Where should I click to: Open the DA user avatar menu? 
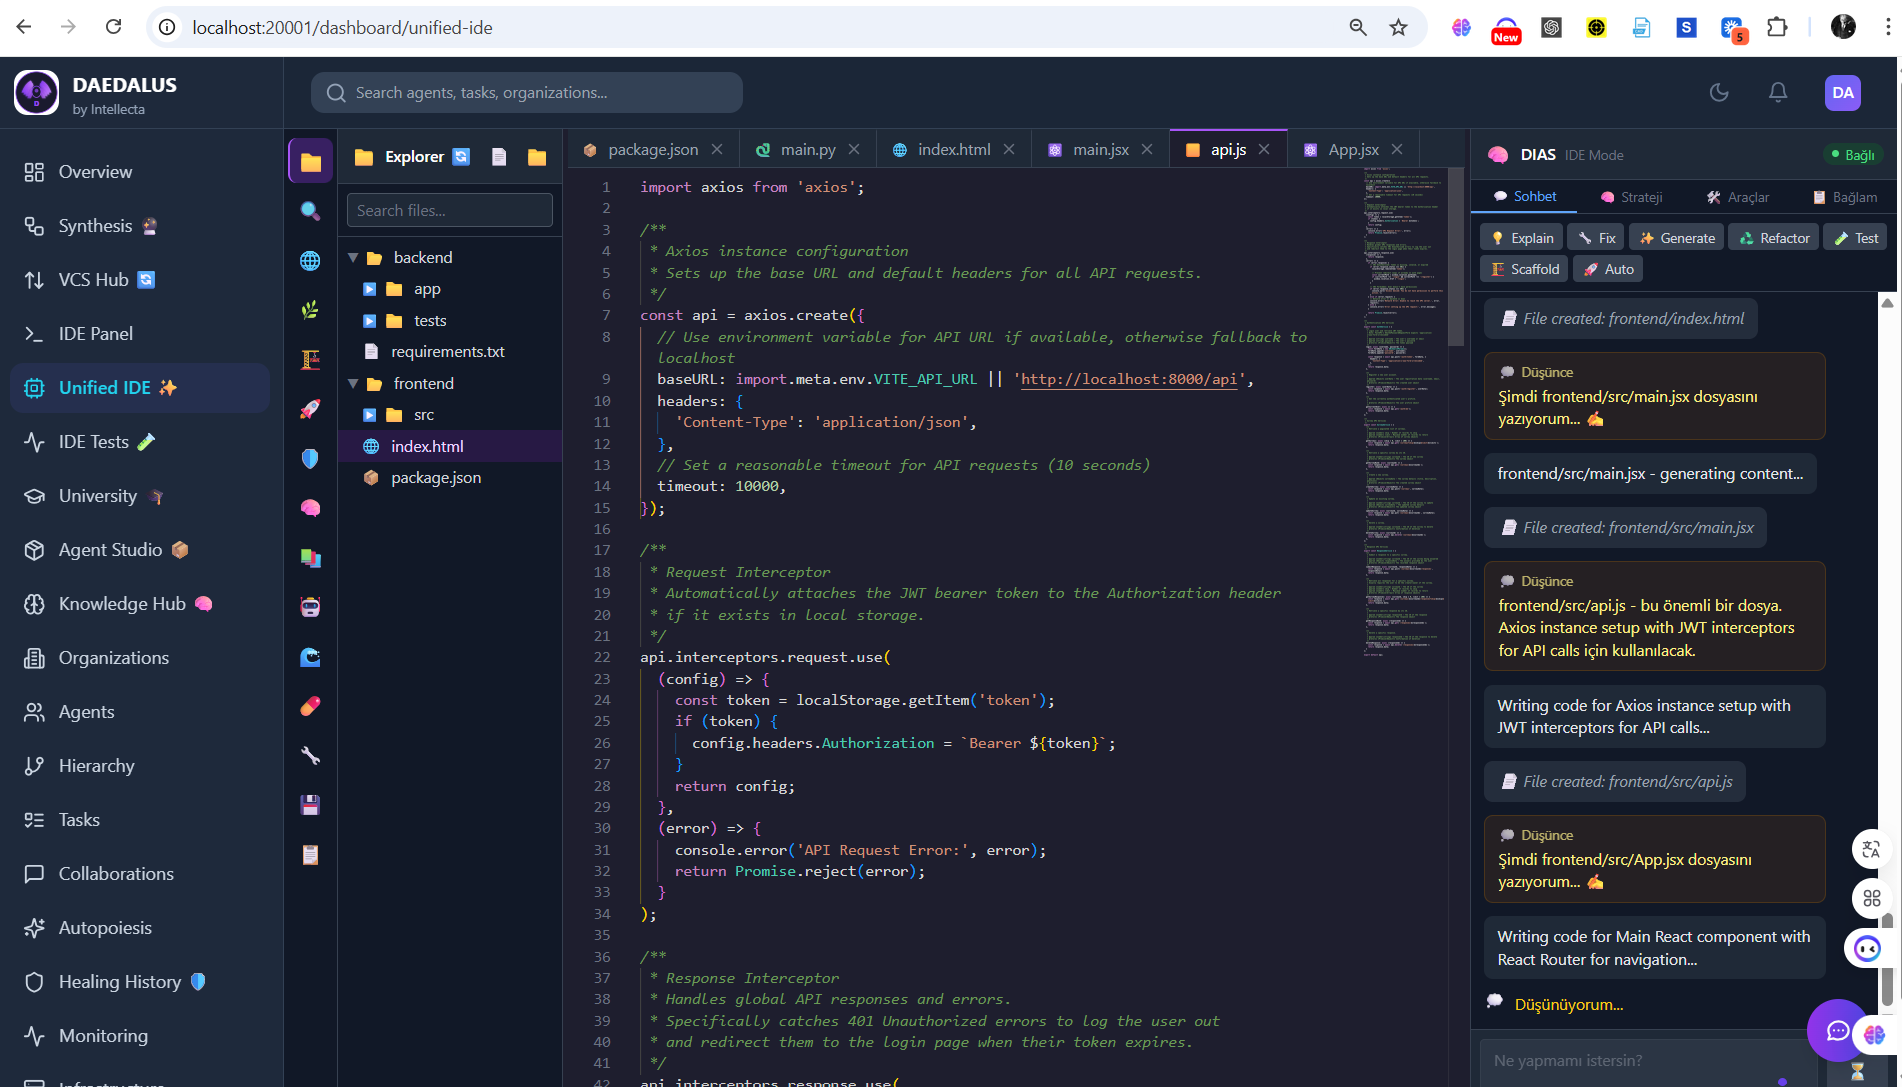1843,93
